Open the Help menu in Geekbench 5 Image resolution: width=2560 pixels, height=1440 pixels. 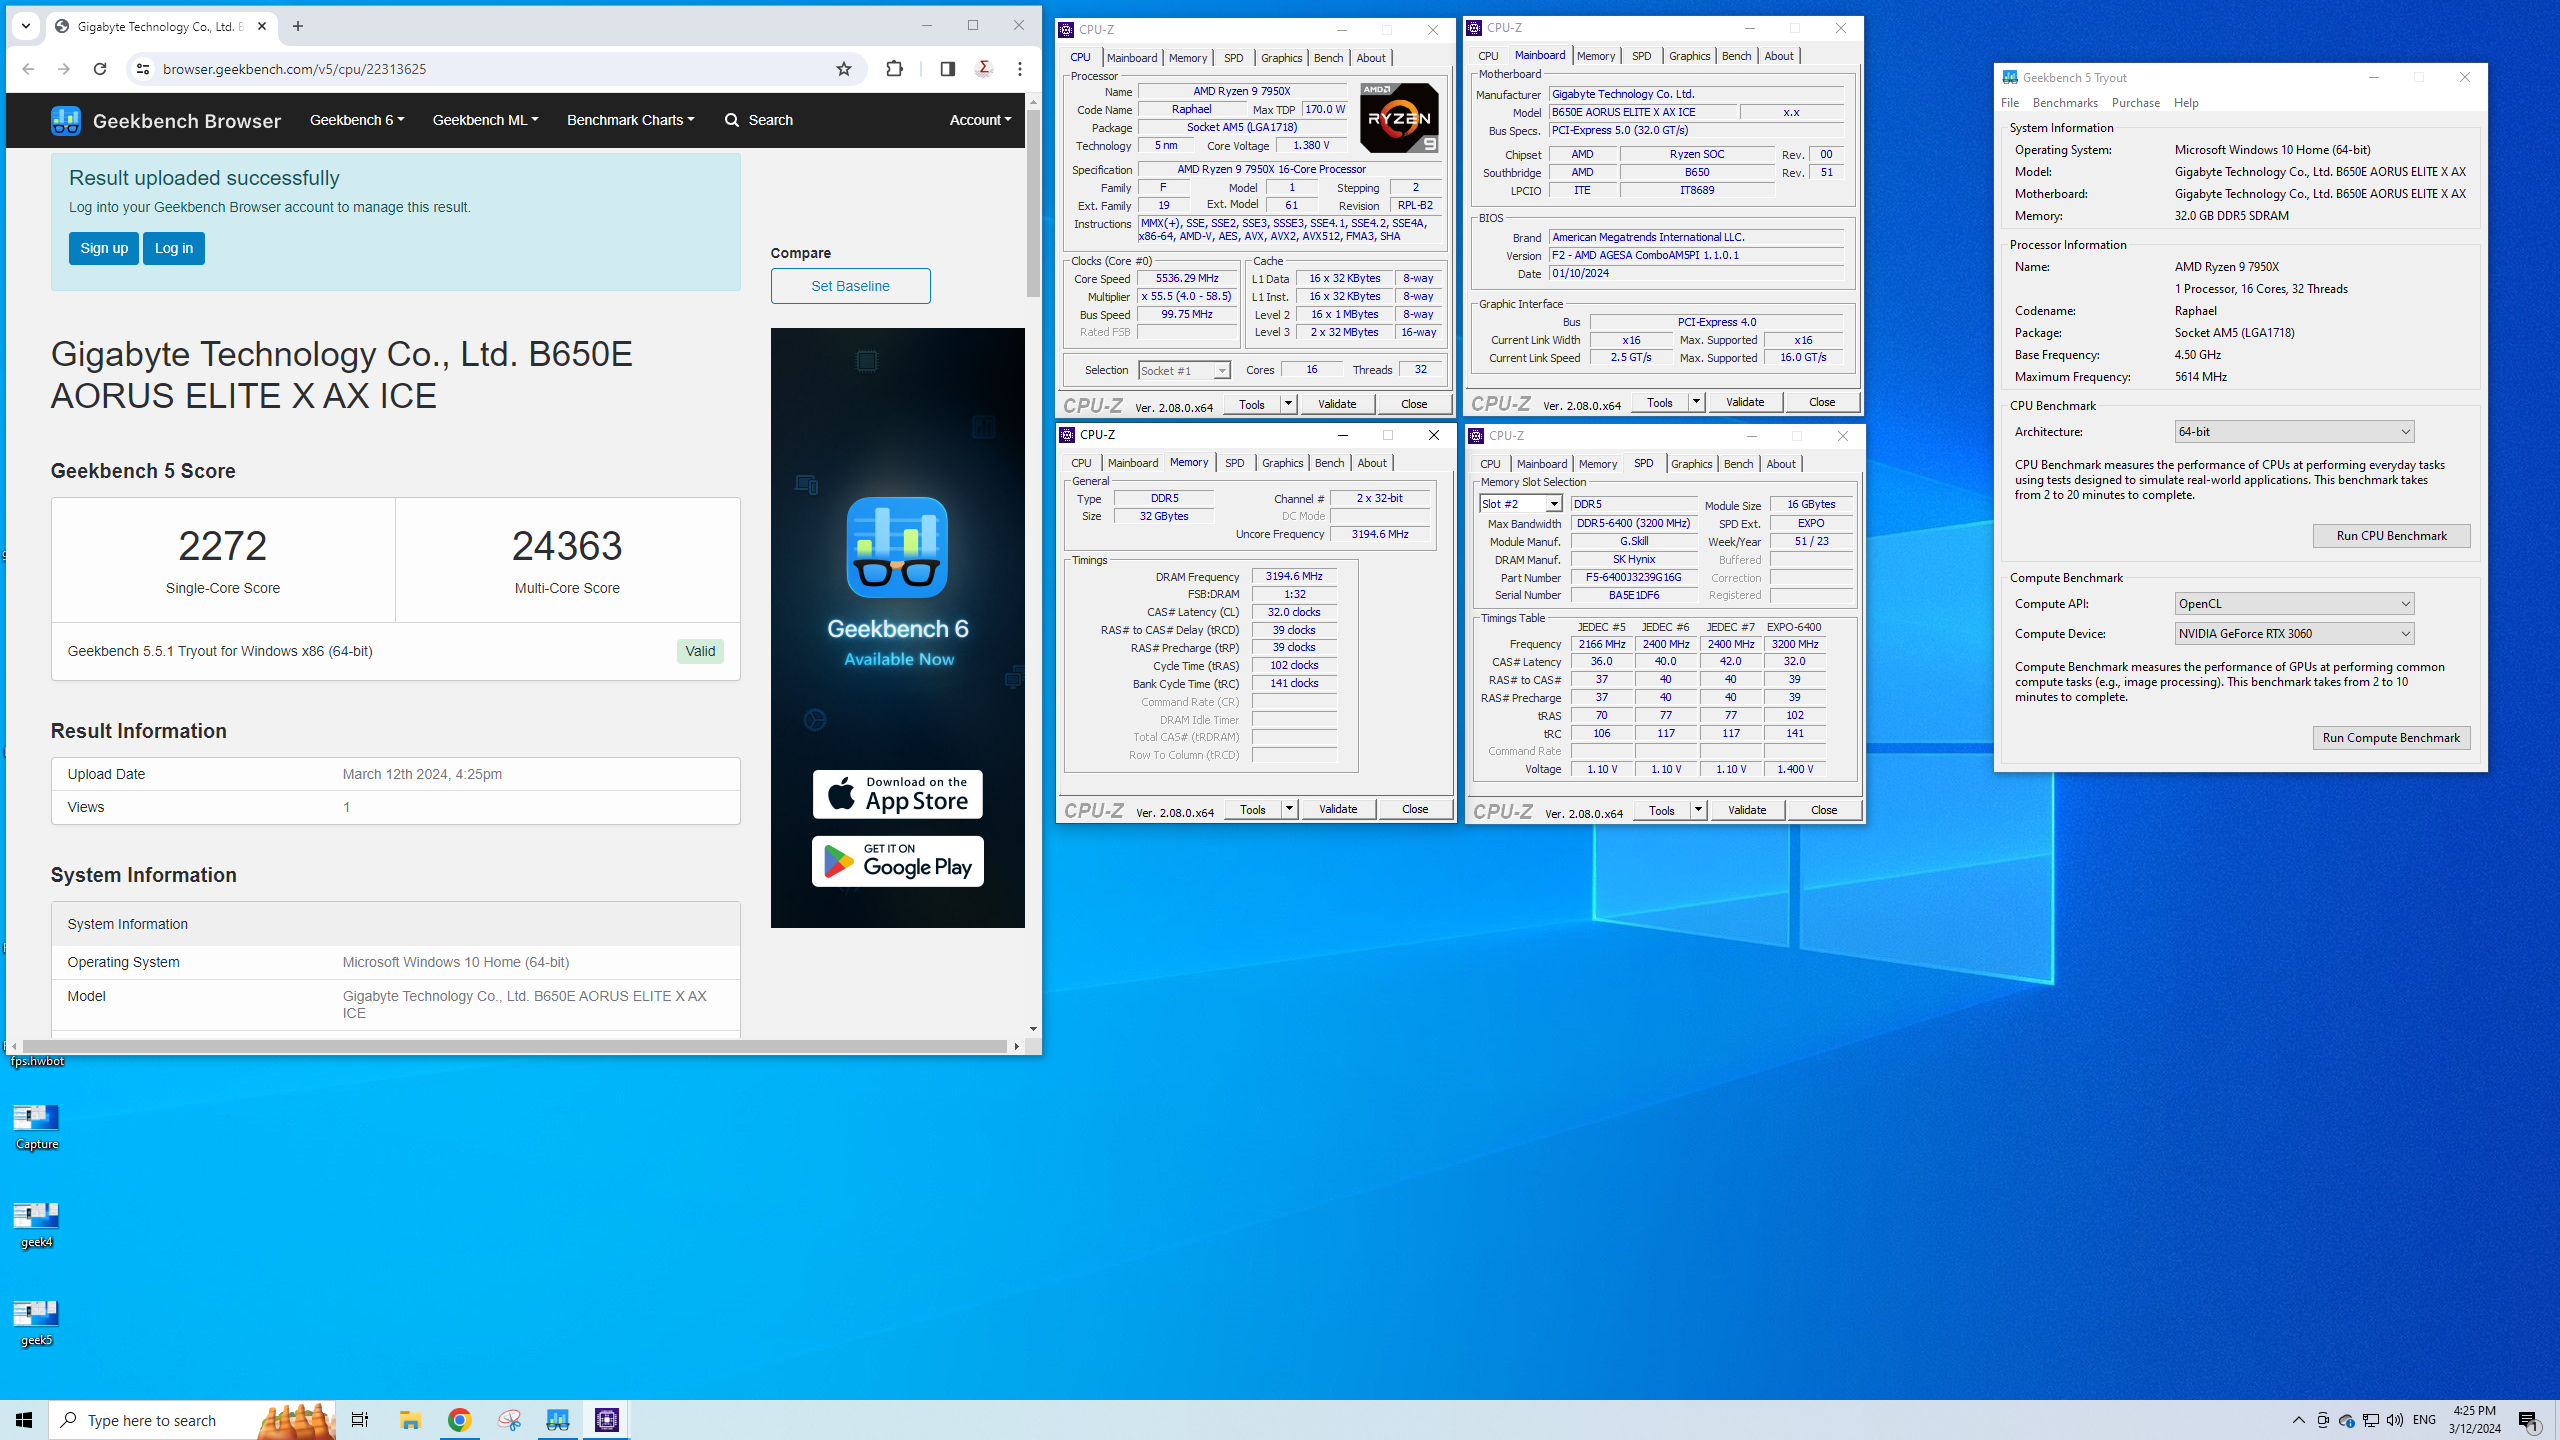tap(2186, 103)
